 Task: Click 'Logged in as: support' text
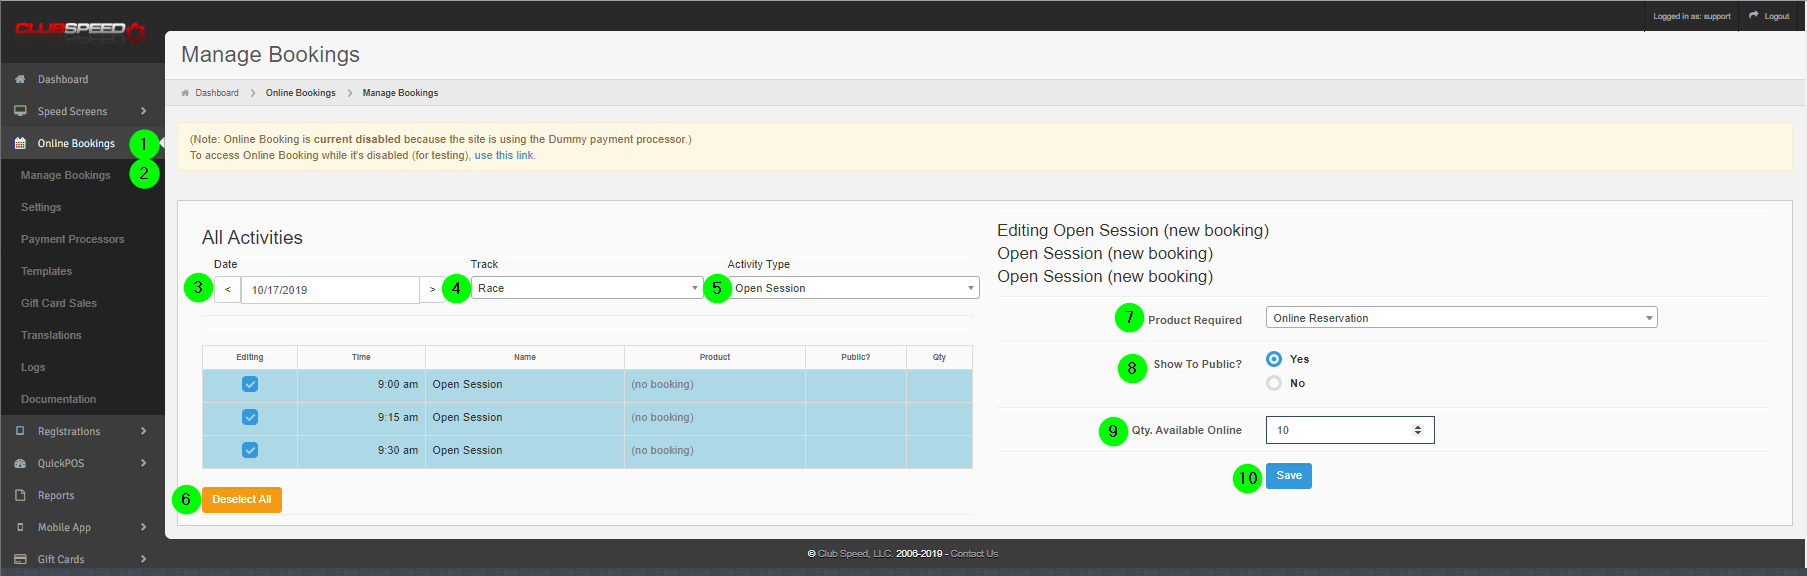[1692, 16]
